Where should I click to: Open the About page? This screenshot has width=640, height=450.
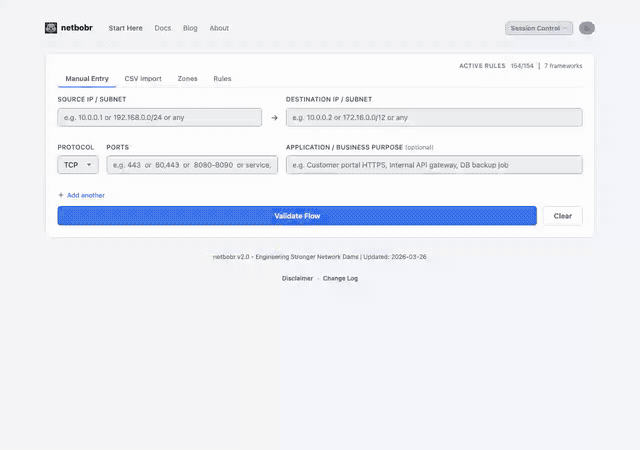tap(219, 28)
